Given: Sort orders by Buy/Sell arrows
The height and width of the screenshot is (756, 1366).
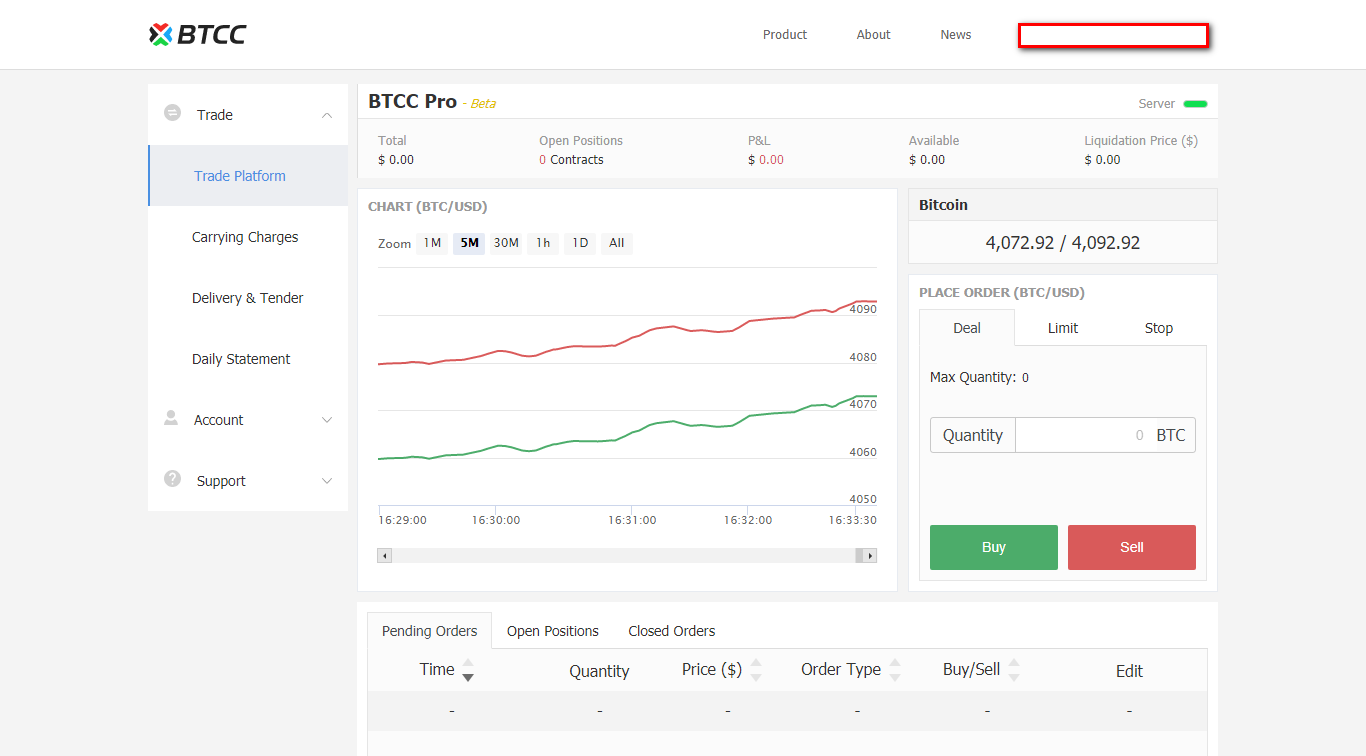Looking at the screenshot, I should (x=1014, y=670).
